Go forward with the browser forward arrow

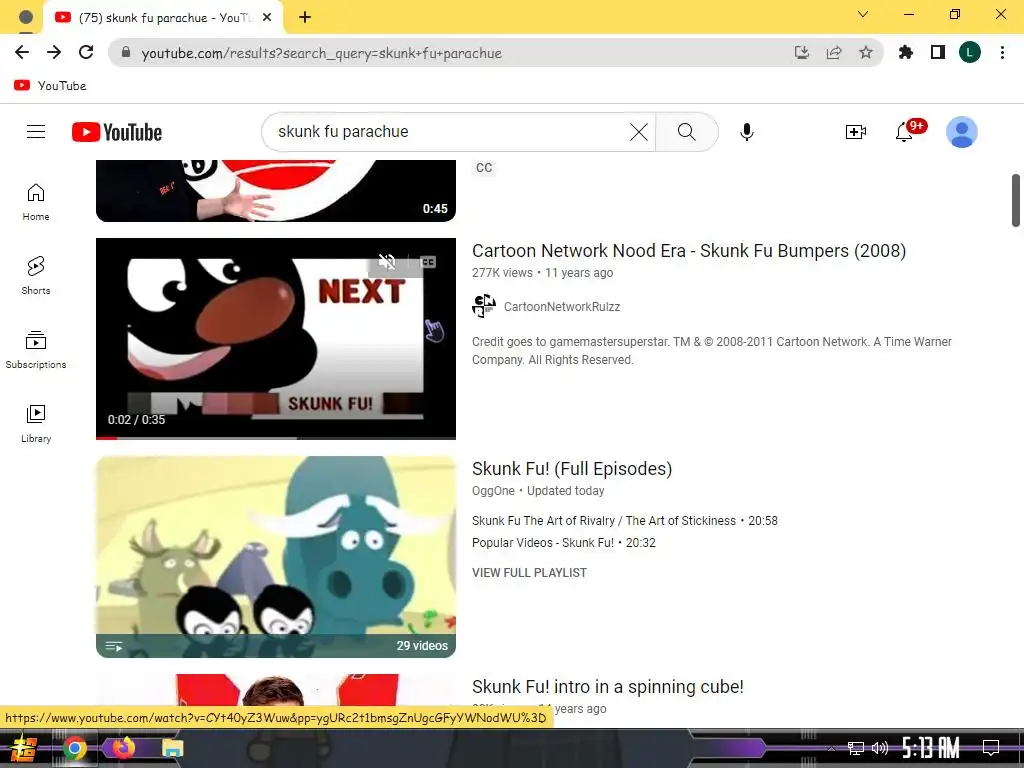click(54, 52)
